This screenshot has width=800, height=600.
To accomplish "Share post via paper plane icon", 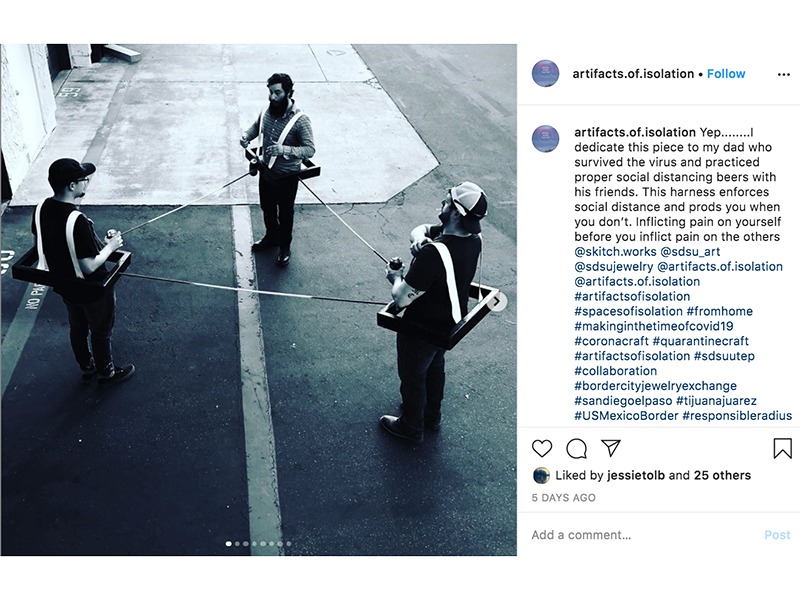I will click(x=611, y=448).
